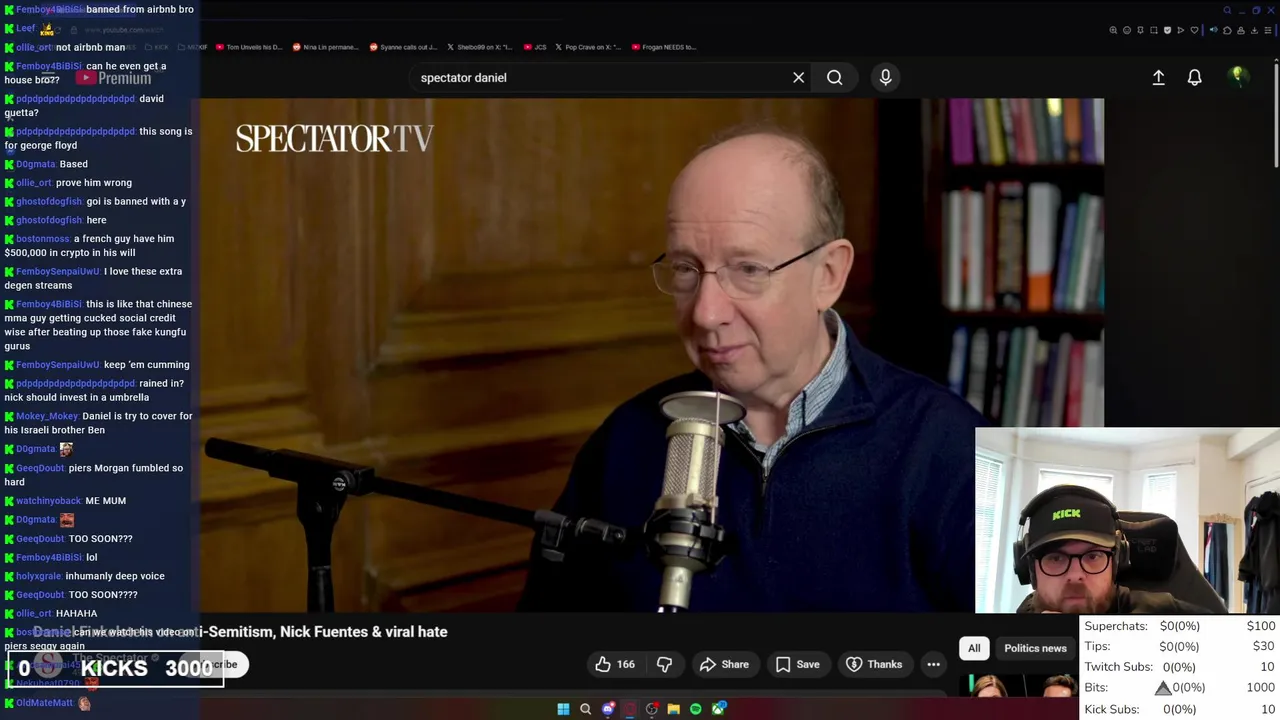1280x720 pixels.
Task: Open Discord from the taskbar
Action: click(x=608, y=709)
